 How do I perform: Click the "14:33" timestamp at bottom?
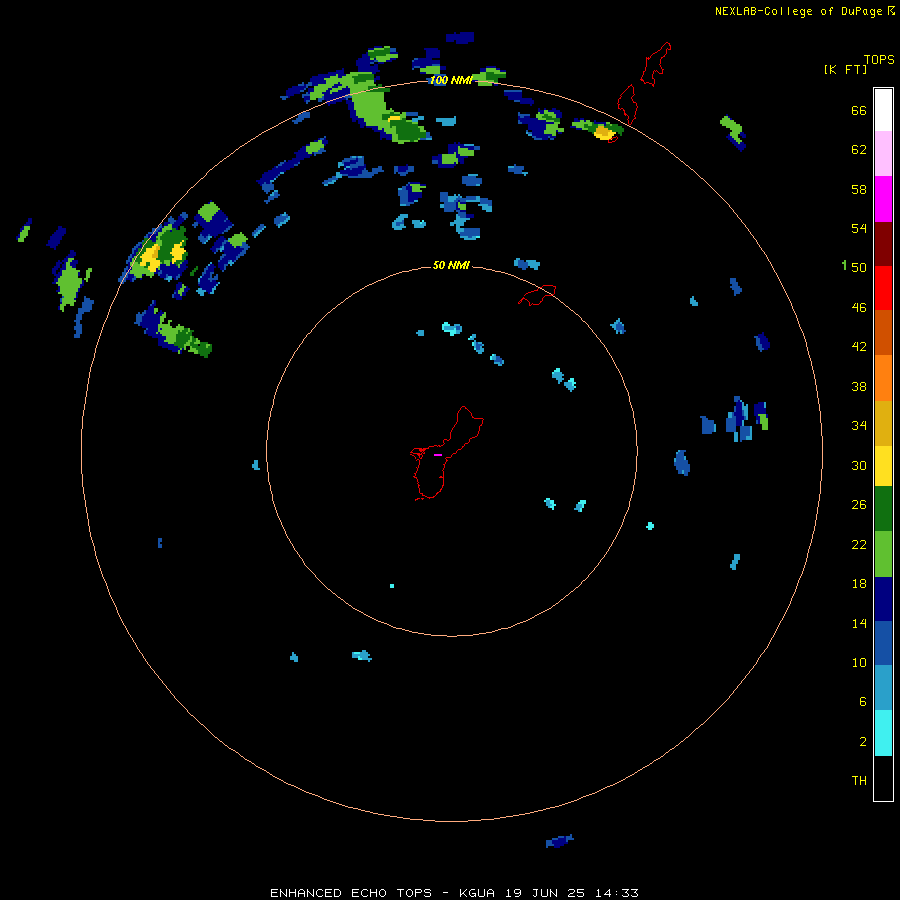pyautogui.click(x=619, y=893)
